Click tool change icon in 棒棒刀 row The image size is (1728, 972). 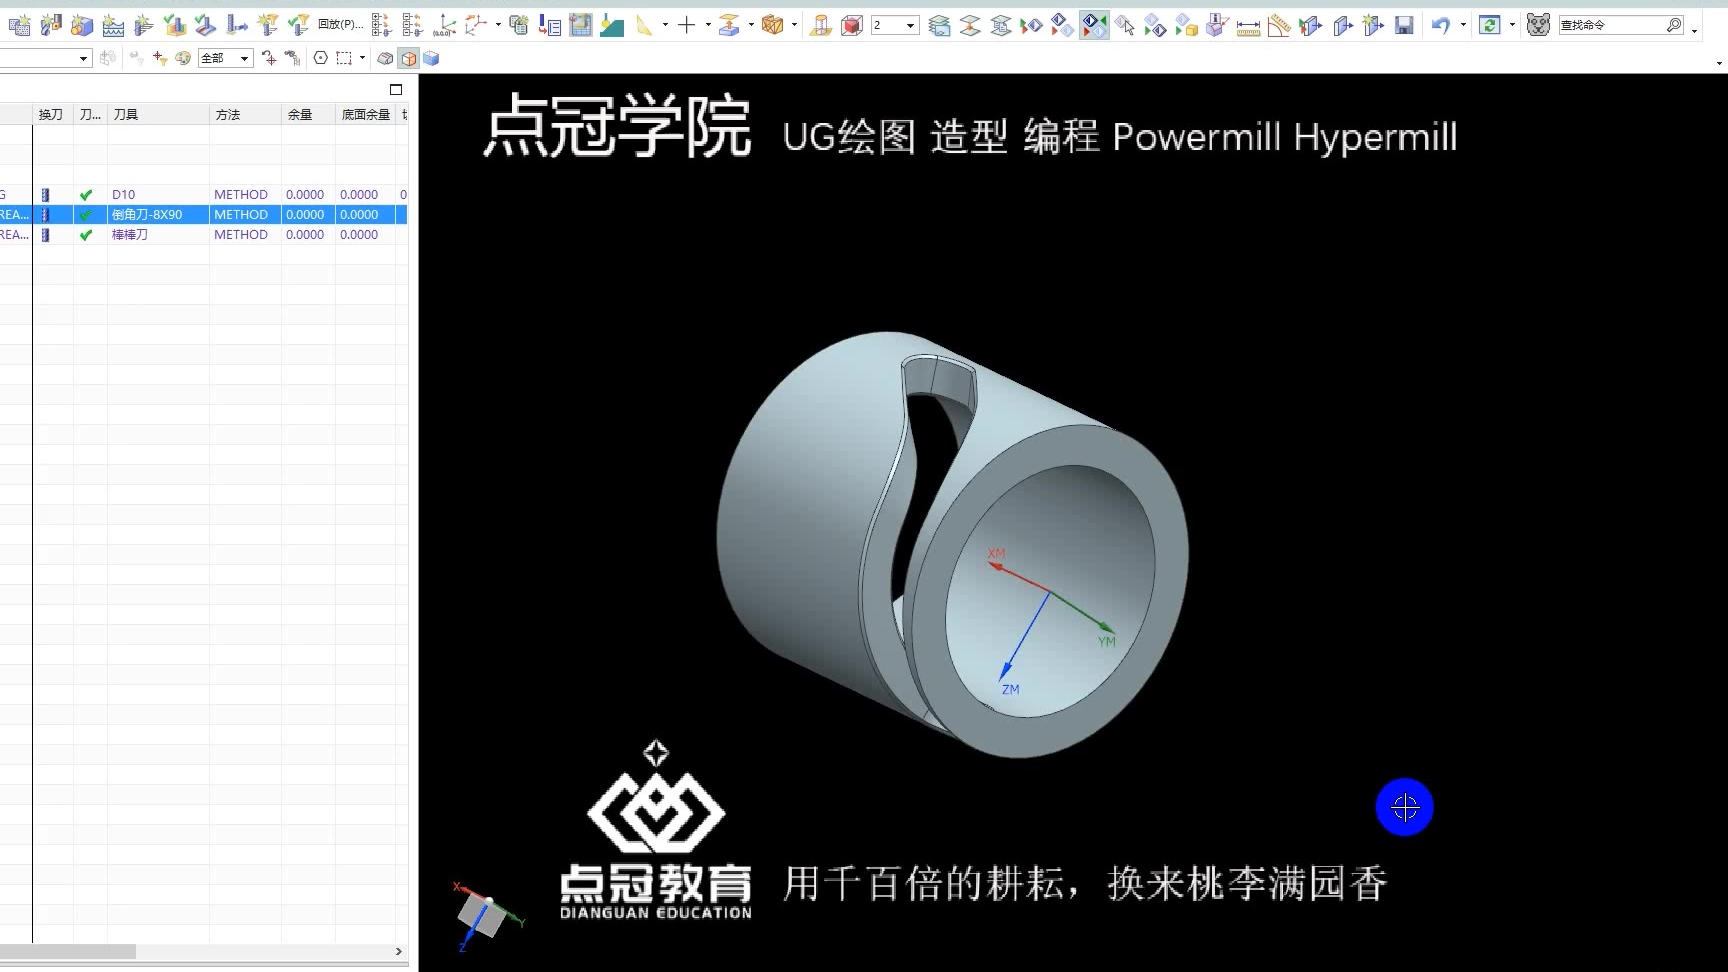click(x=45, y=235)
